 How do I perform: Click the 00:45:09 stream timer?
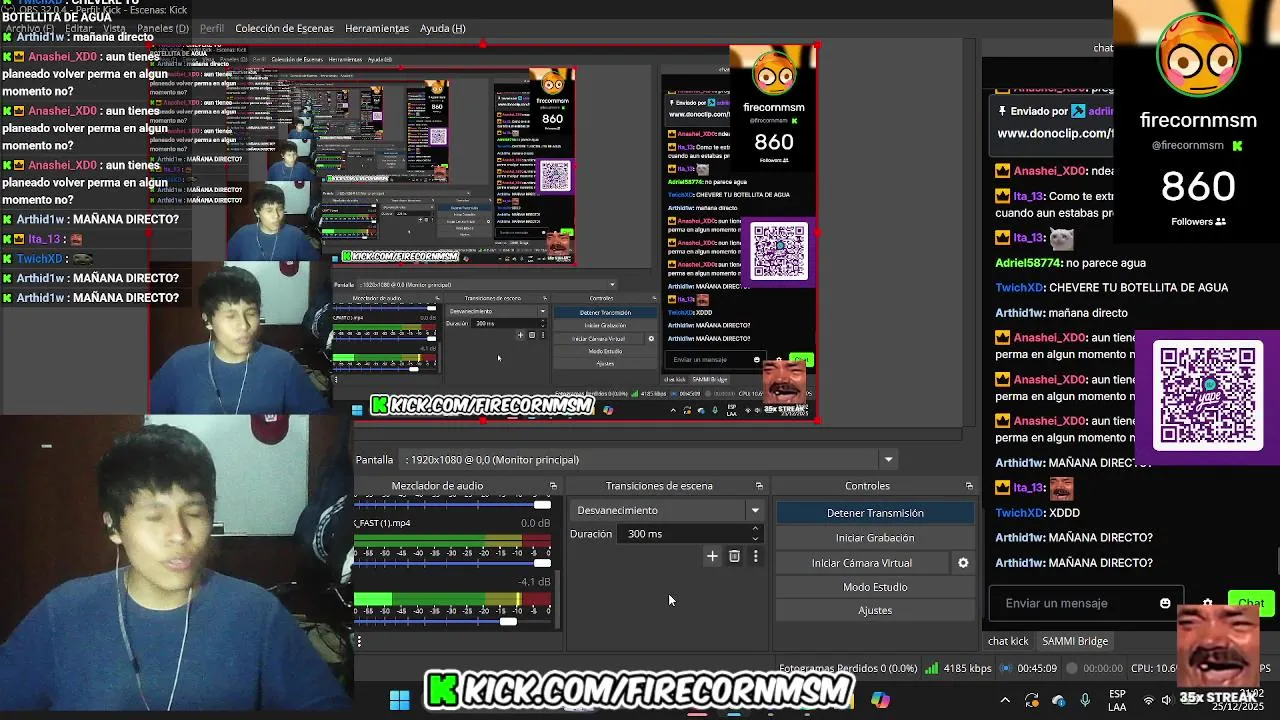tap(1028, 668)
